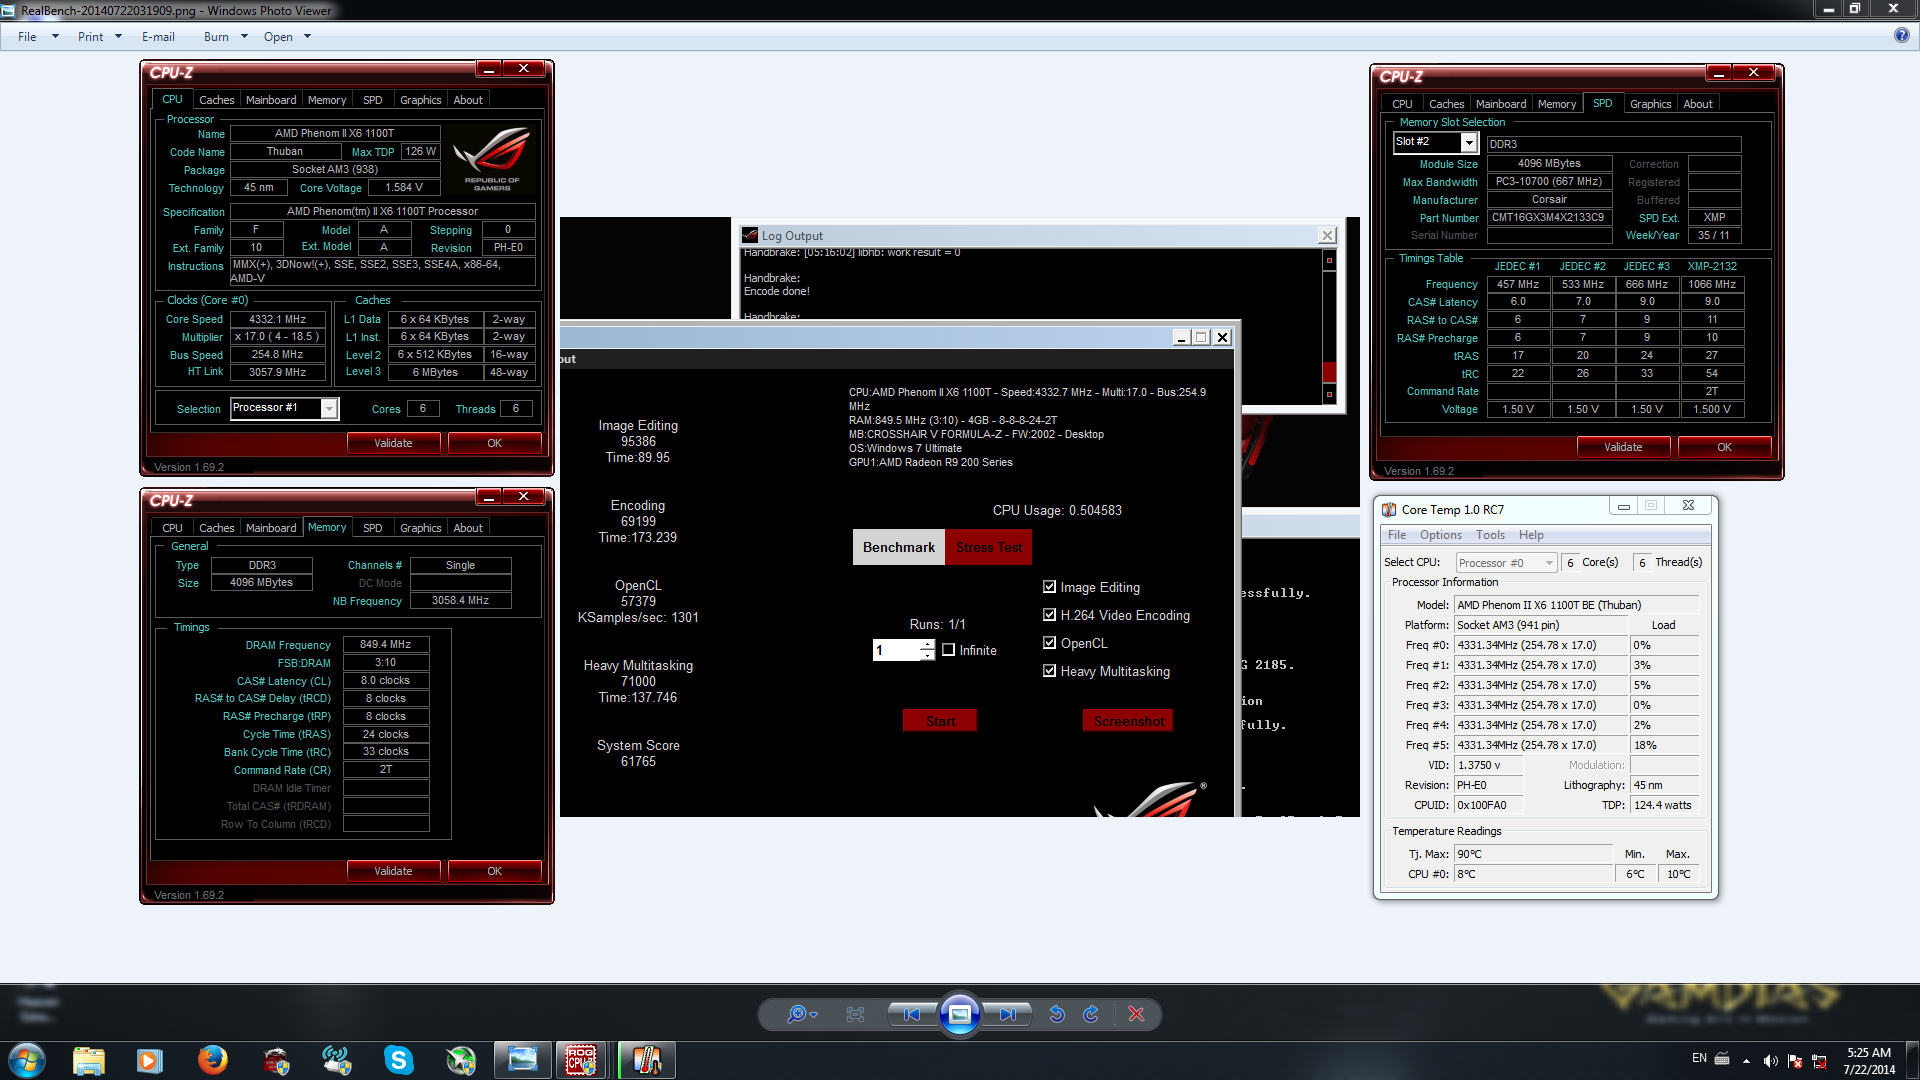The image size is (1920, 1080).
Task: Click the Show desktop strip
Action: 1913,1060
